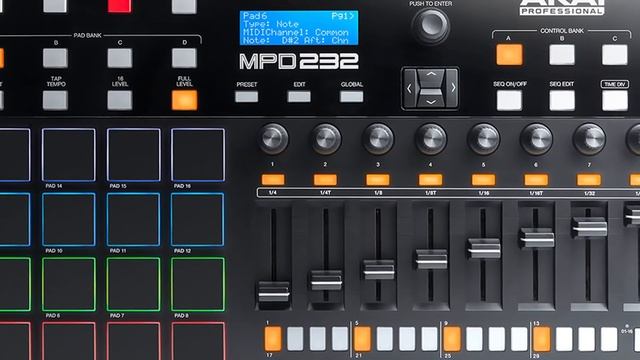Grab fader 2 cap
Viewport: 640px width, 360px height.
click(x=326, y=280)
